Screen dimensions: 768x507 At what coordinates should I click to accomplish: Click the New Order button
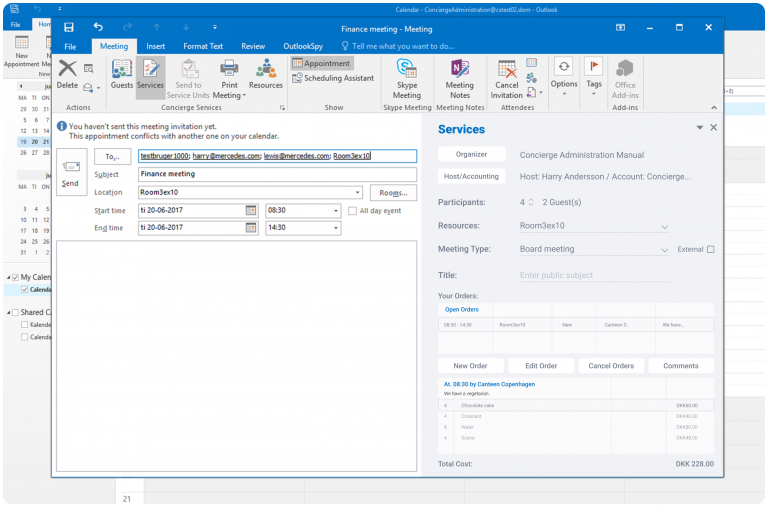[470, 366]
